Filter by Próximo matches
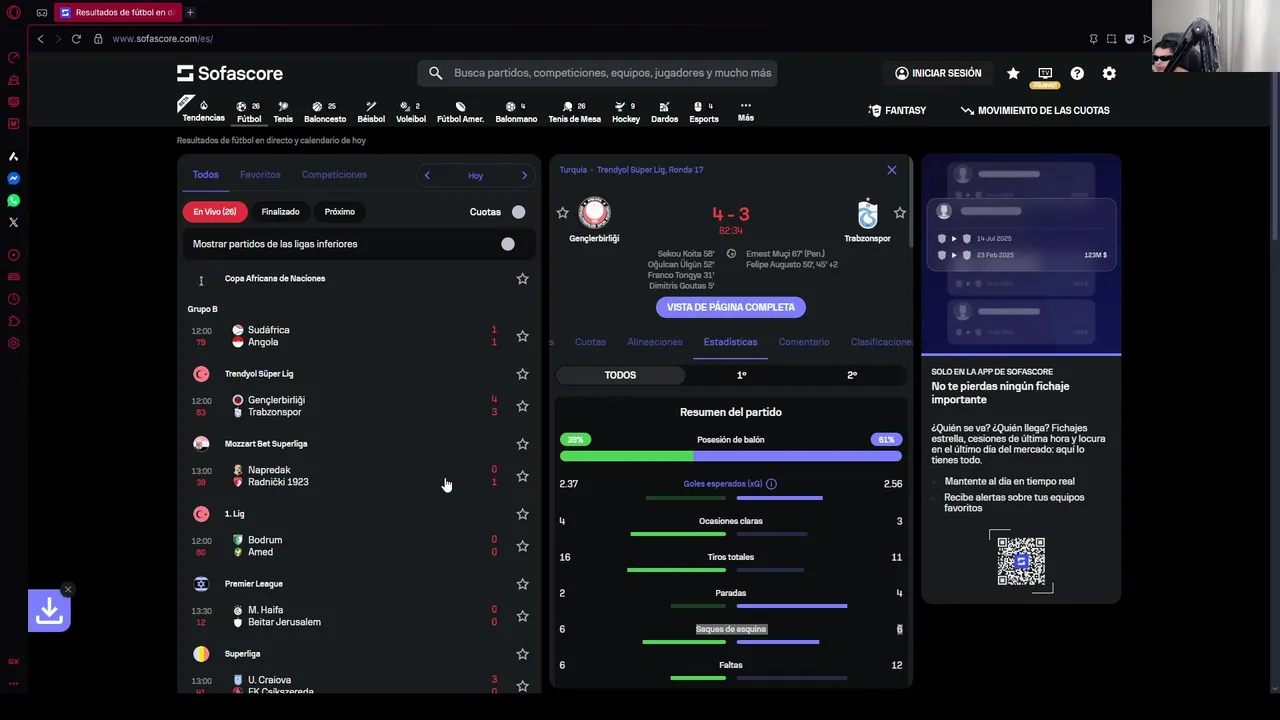This screenshot has width=1280, height=720. (x=339, y=212)
